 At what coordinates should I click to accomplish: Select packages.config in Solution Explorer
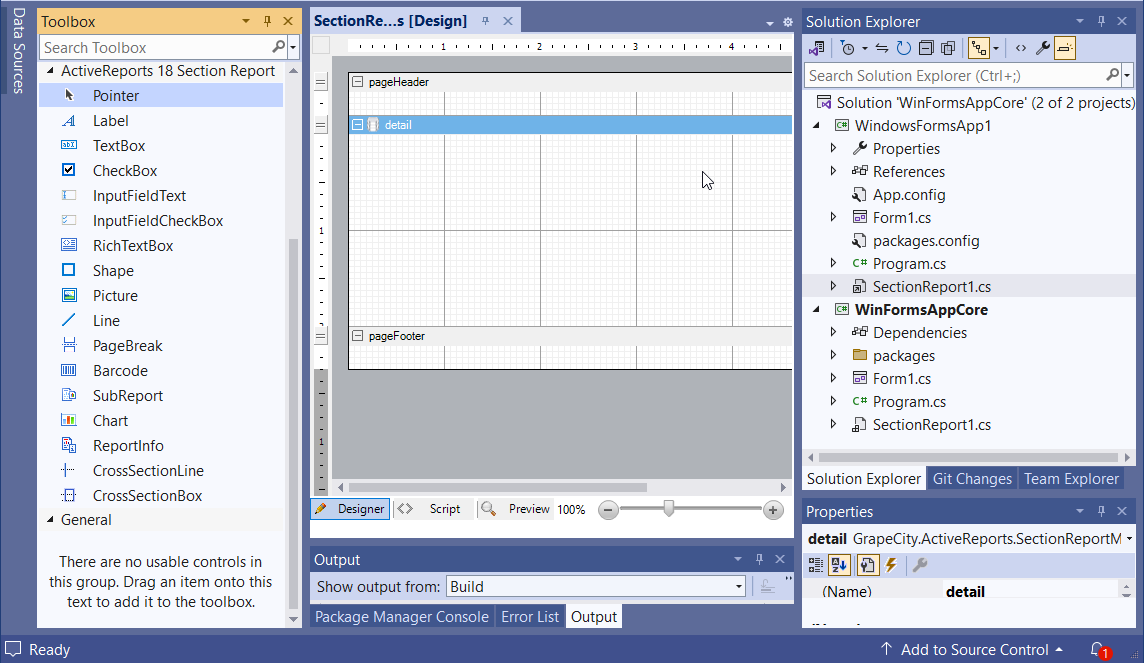(x=926, y=241)
